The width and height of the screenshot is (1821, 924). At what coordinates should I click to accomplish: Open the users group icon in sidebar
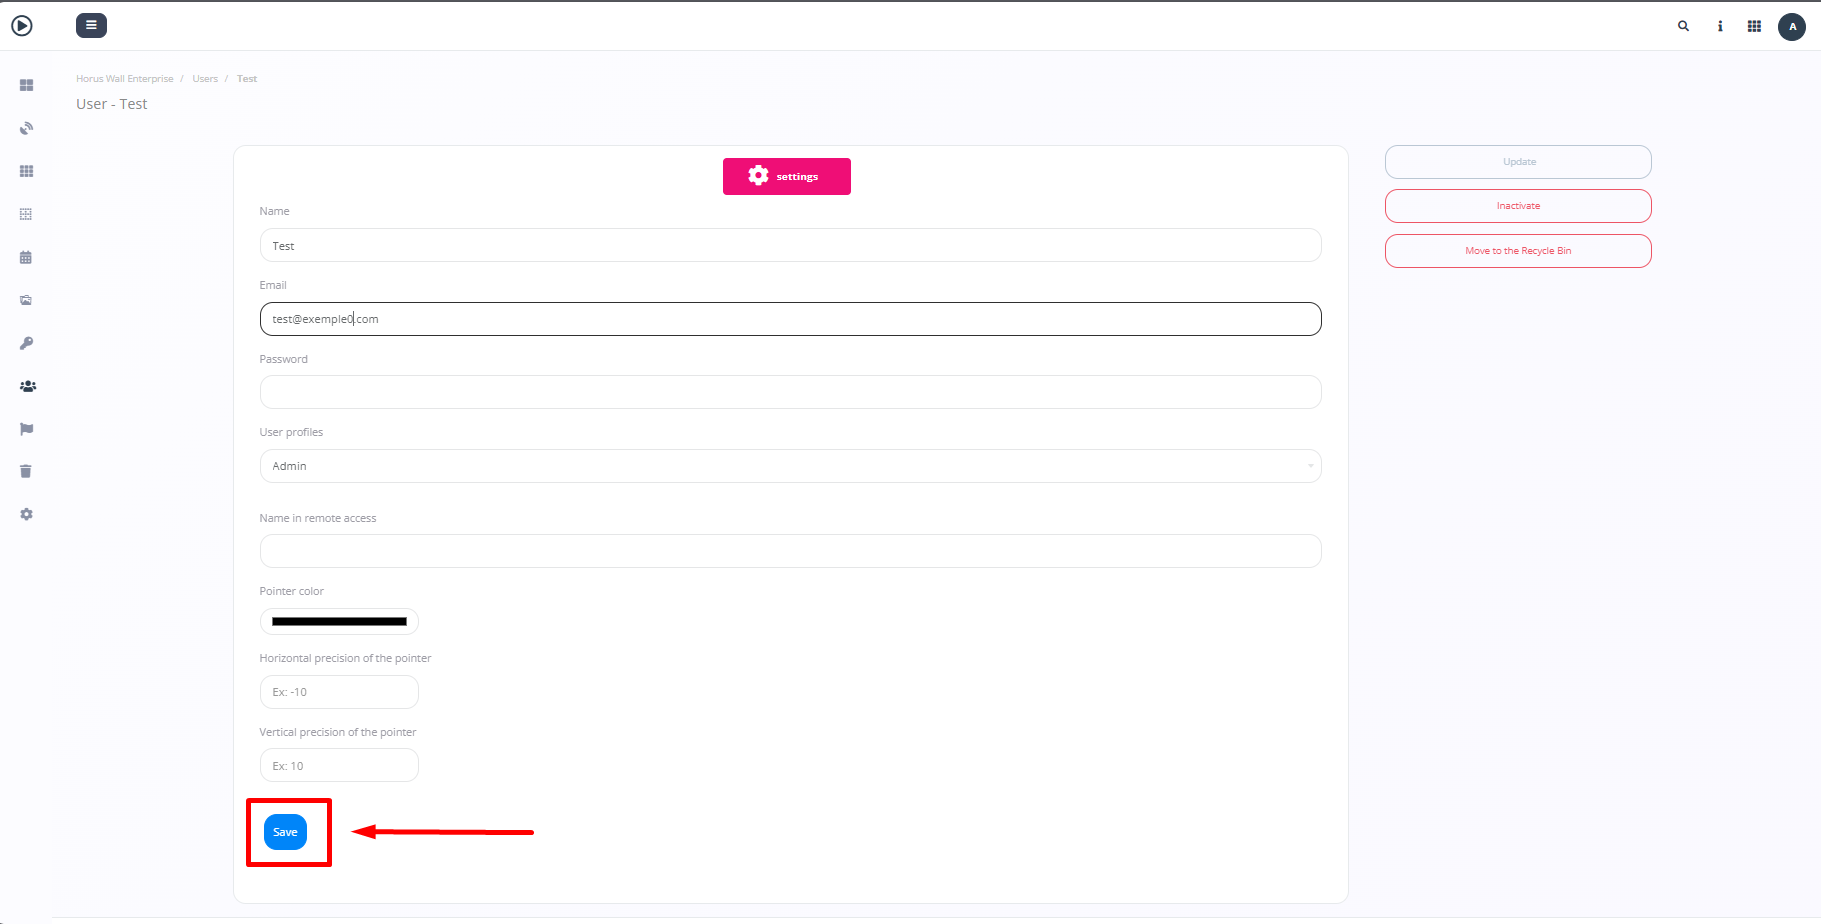(27, 386)
